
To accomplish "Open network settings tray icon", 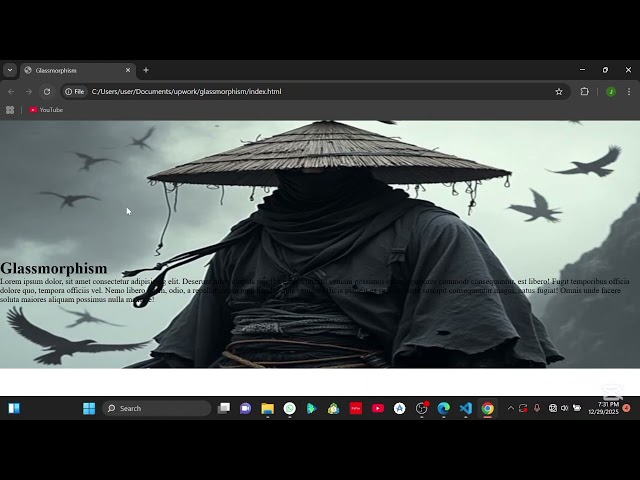I will pos(553,408).
